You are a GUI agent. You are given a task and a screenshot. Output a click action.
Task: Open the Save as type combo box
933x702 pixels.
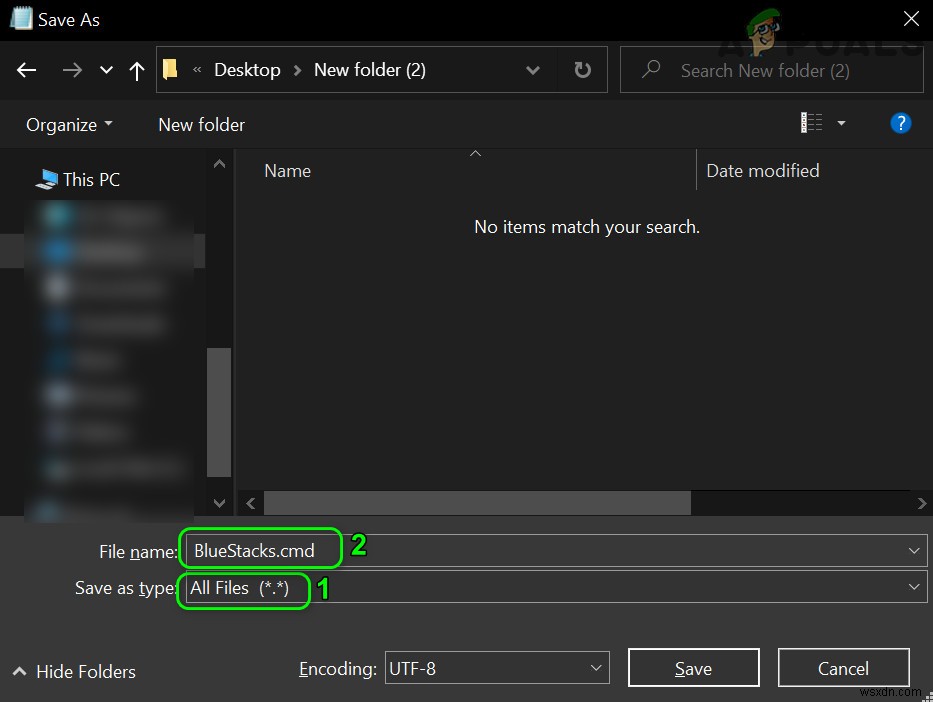pos(556,587)
